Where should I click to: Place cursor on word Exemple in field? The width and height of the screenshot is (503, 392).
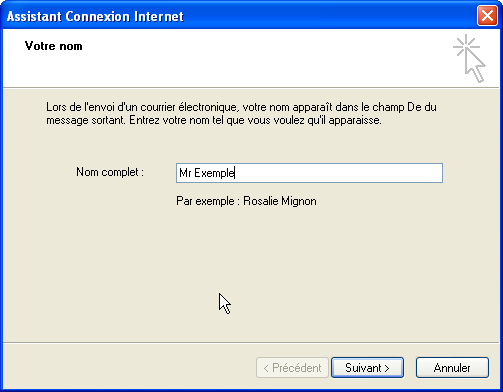pyautogui.click(x=214, y=173)
